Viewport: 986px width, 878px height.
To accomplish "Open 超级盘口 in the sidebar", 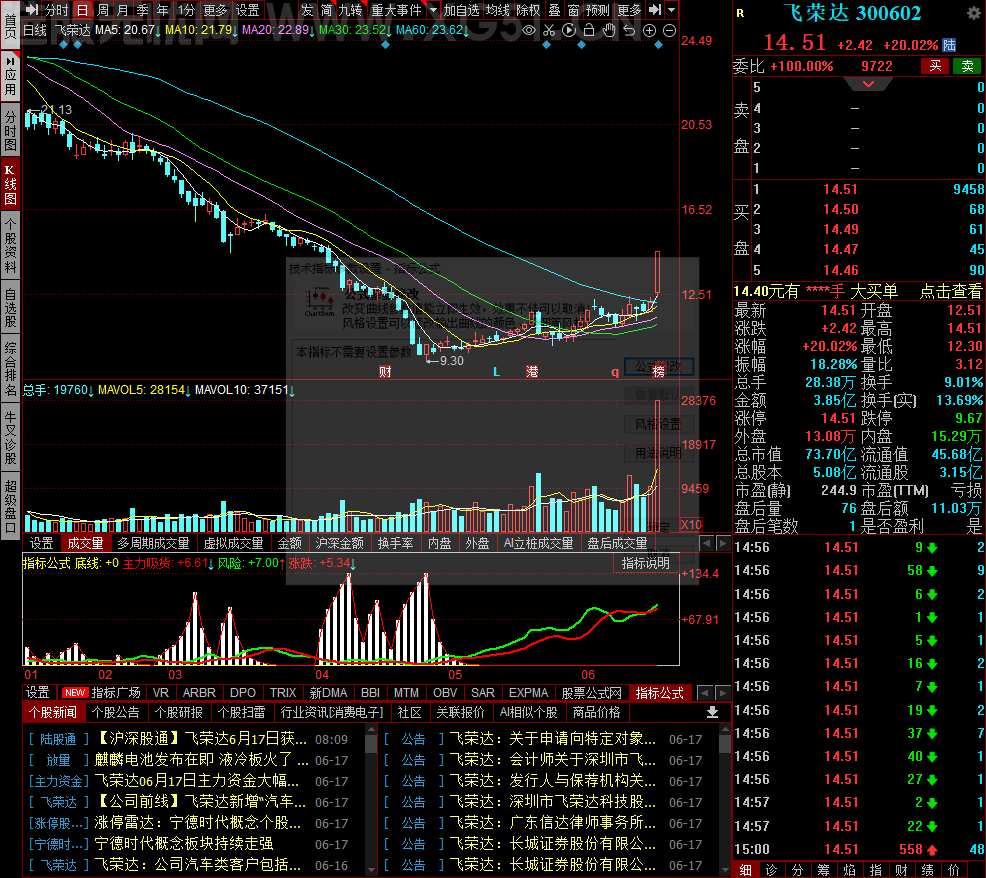I will [10, 506].
